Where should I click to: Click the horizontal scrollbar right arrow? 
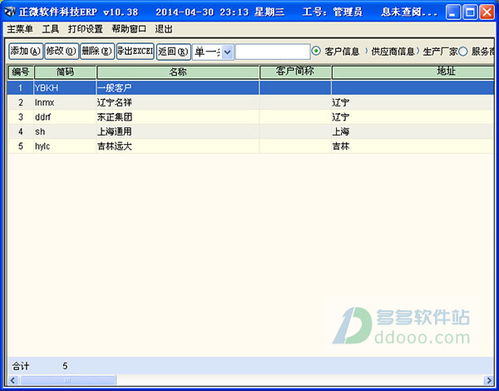pos(489,380)
